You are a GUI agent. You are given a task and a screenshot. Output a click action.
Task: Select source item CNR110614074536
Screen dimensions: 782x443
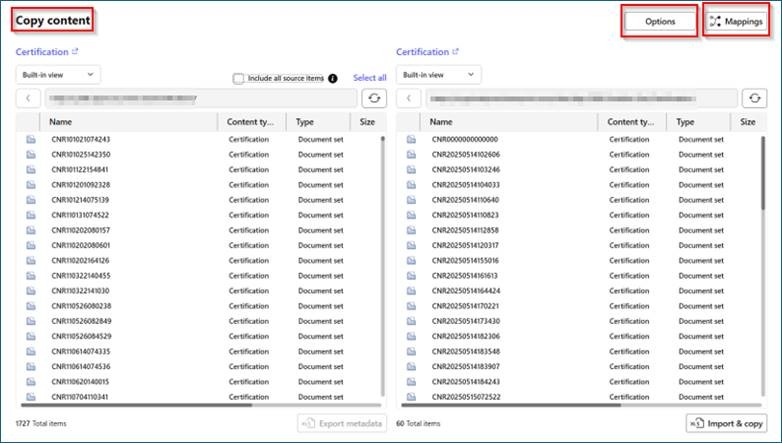pyautogui.click(x=81, y=366)
